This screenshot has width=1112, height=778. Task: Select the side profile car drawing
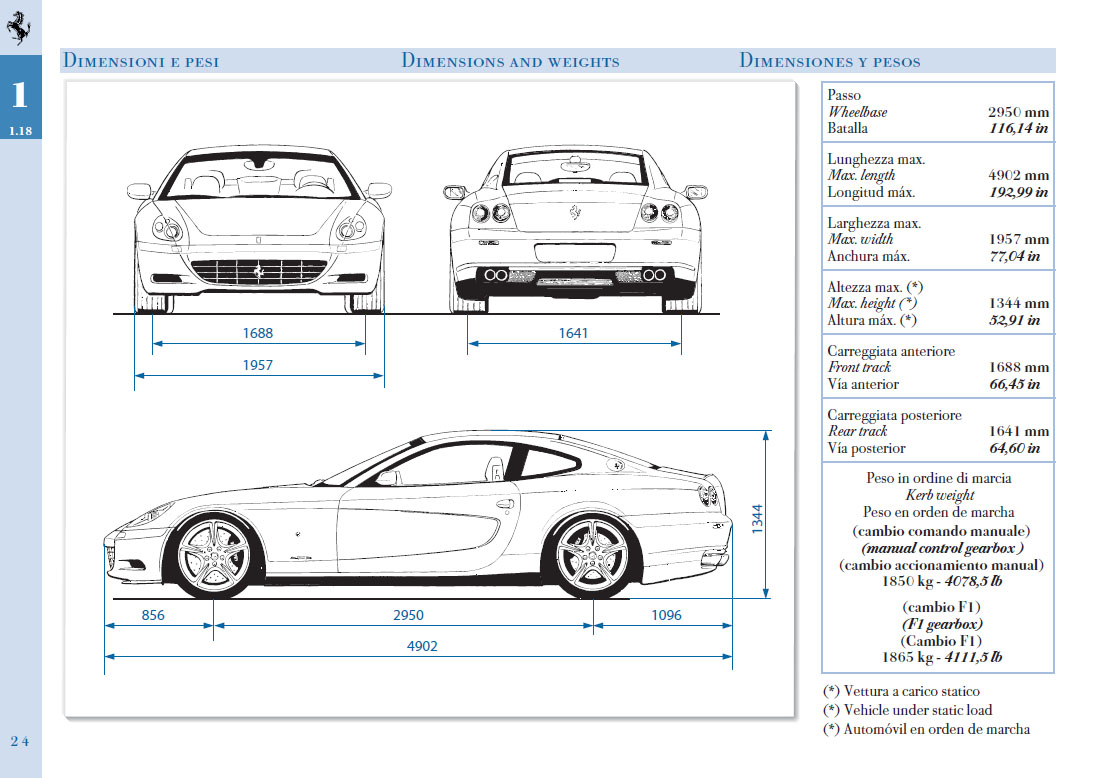point(415,515)
